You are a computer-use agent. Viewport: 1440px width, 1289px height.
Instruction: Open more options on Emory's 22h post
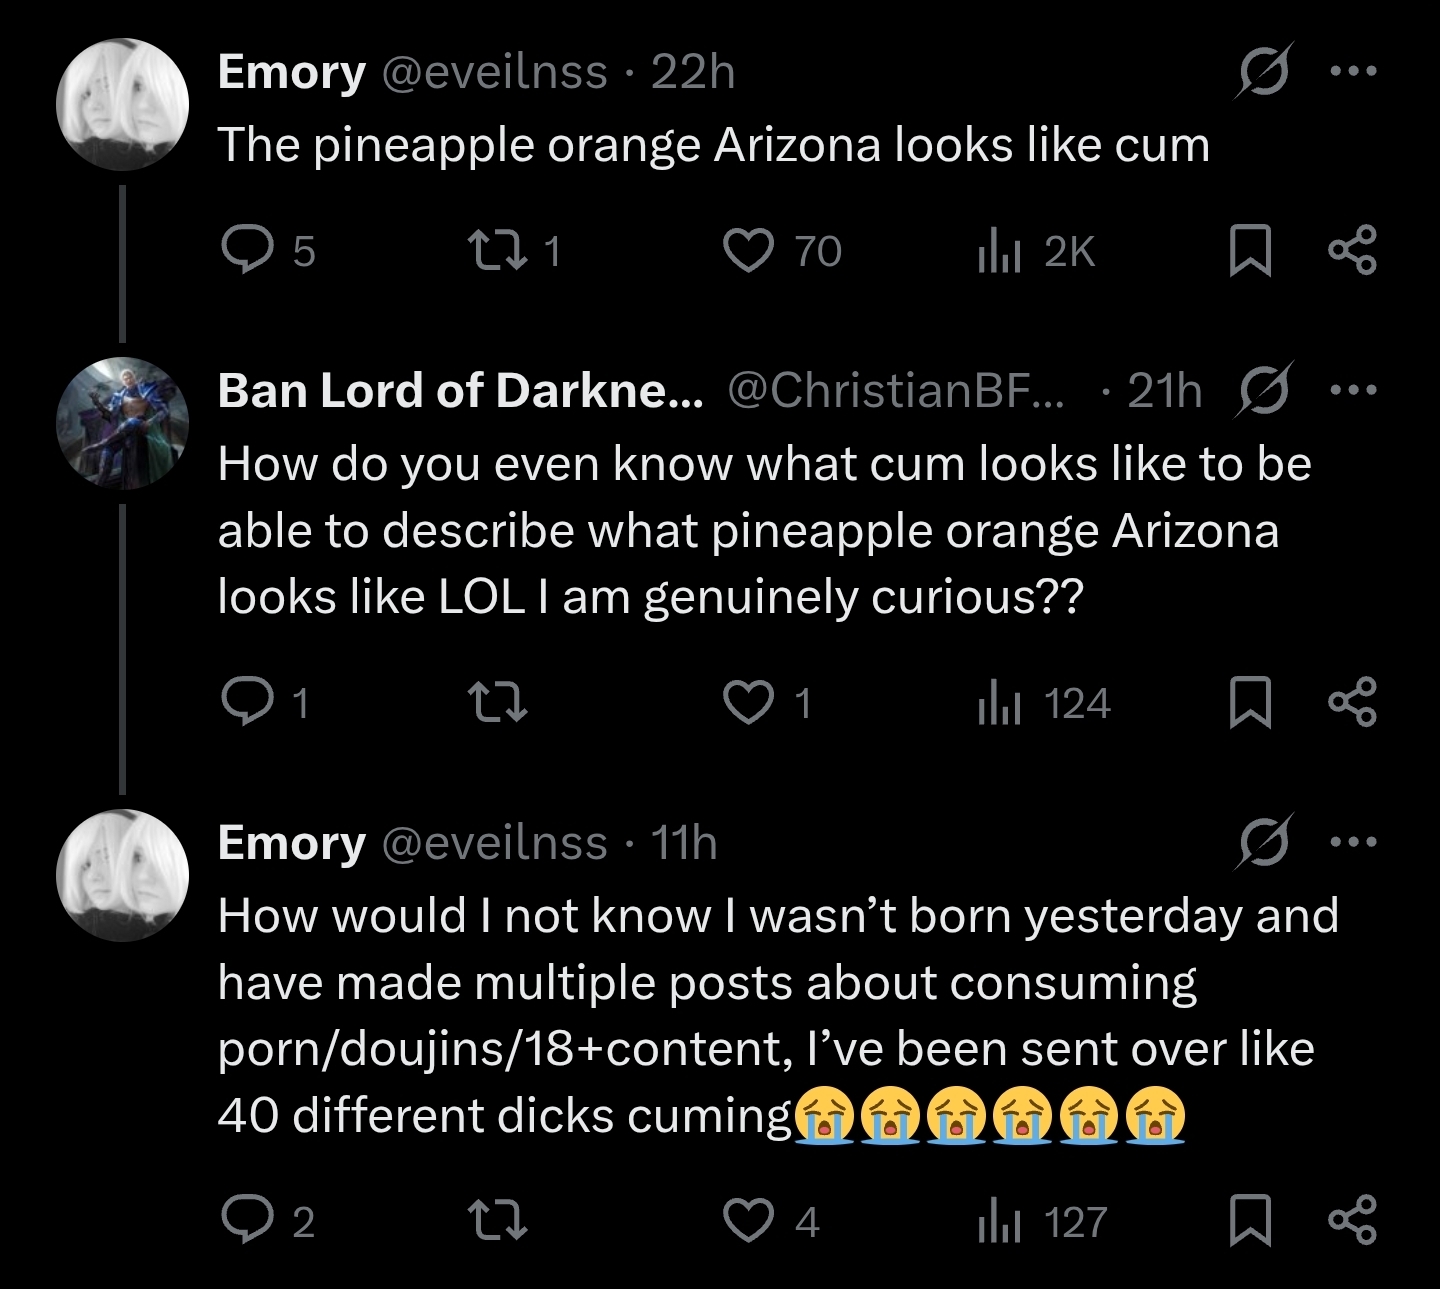point(1354,71)
